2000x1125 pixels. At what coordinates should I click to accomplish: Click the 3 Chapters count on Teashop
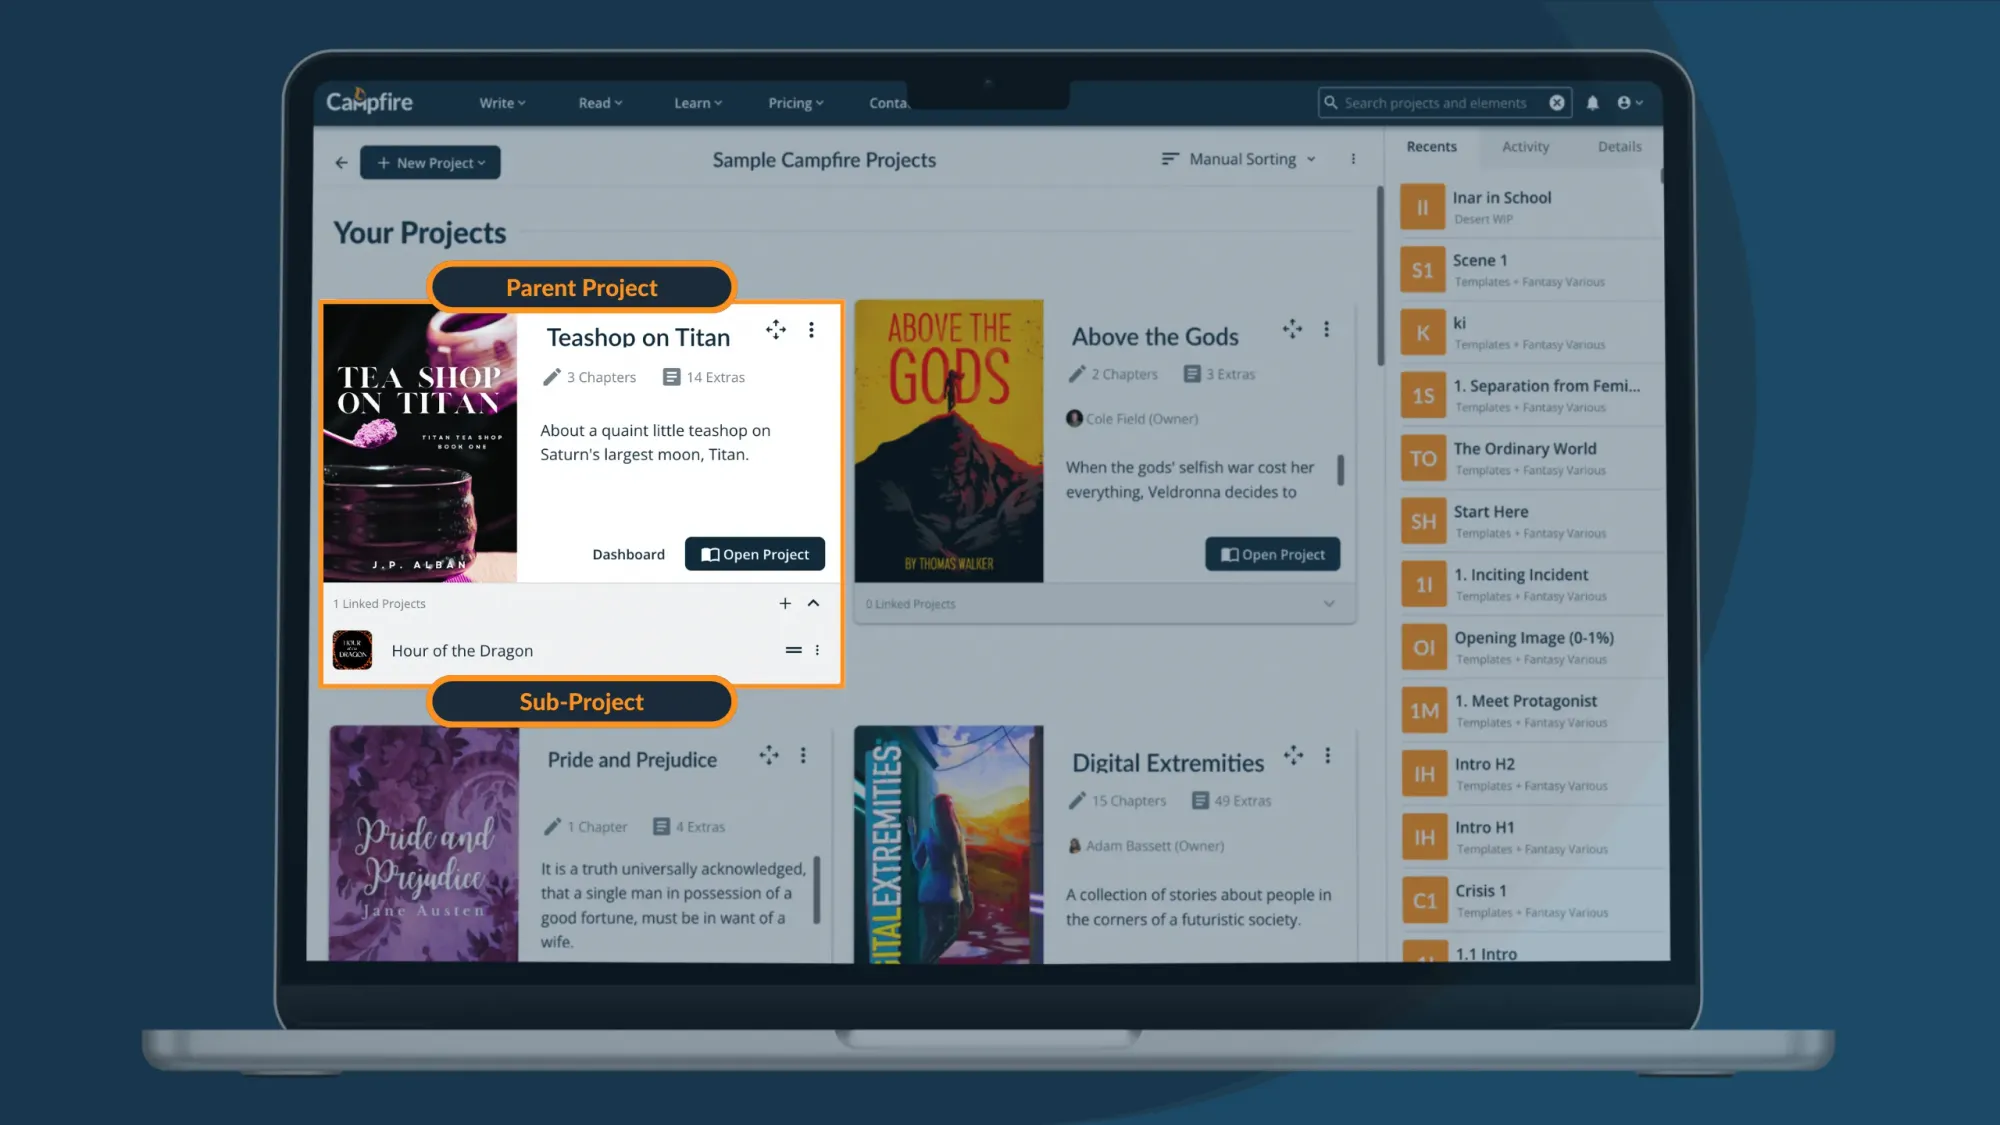pos(590,377)
